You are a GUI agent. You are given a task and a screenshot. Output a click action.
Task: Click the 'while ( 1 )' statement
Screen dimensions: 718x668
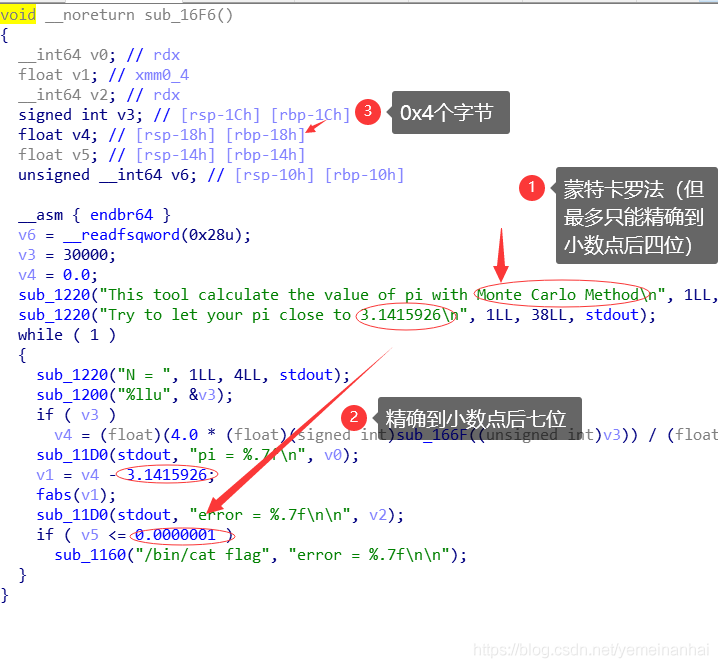pyautogui.click(x=67, y=335)
